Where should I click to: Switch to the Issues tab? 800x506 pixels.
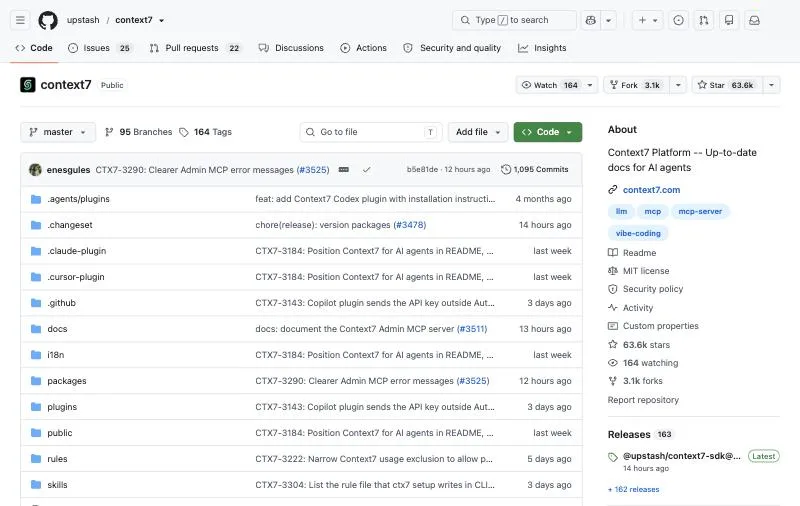101,48
